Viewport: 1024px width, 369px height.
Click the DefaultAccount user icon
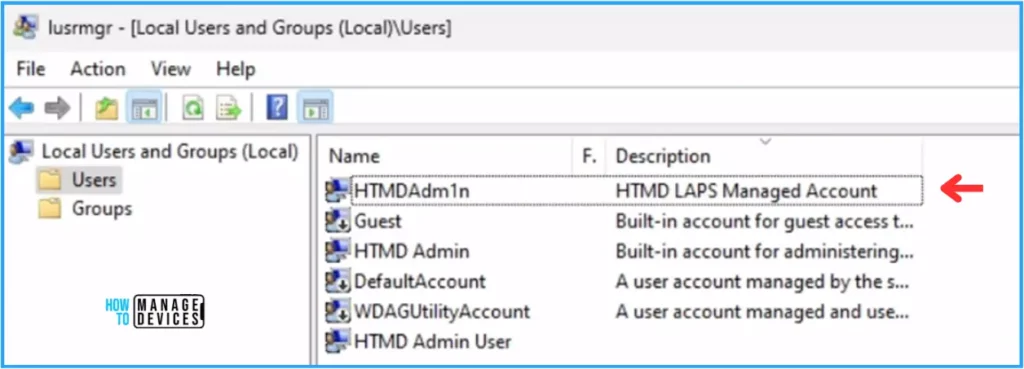pyautogui.click(x=338, y=281)
